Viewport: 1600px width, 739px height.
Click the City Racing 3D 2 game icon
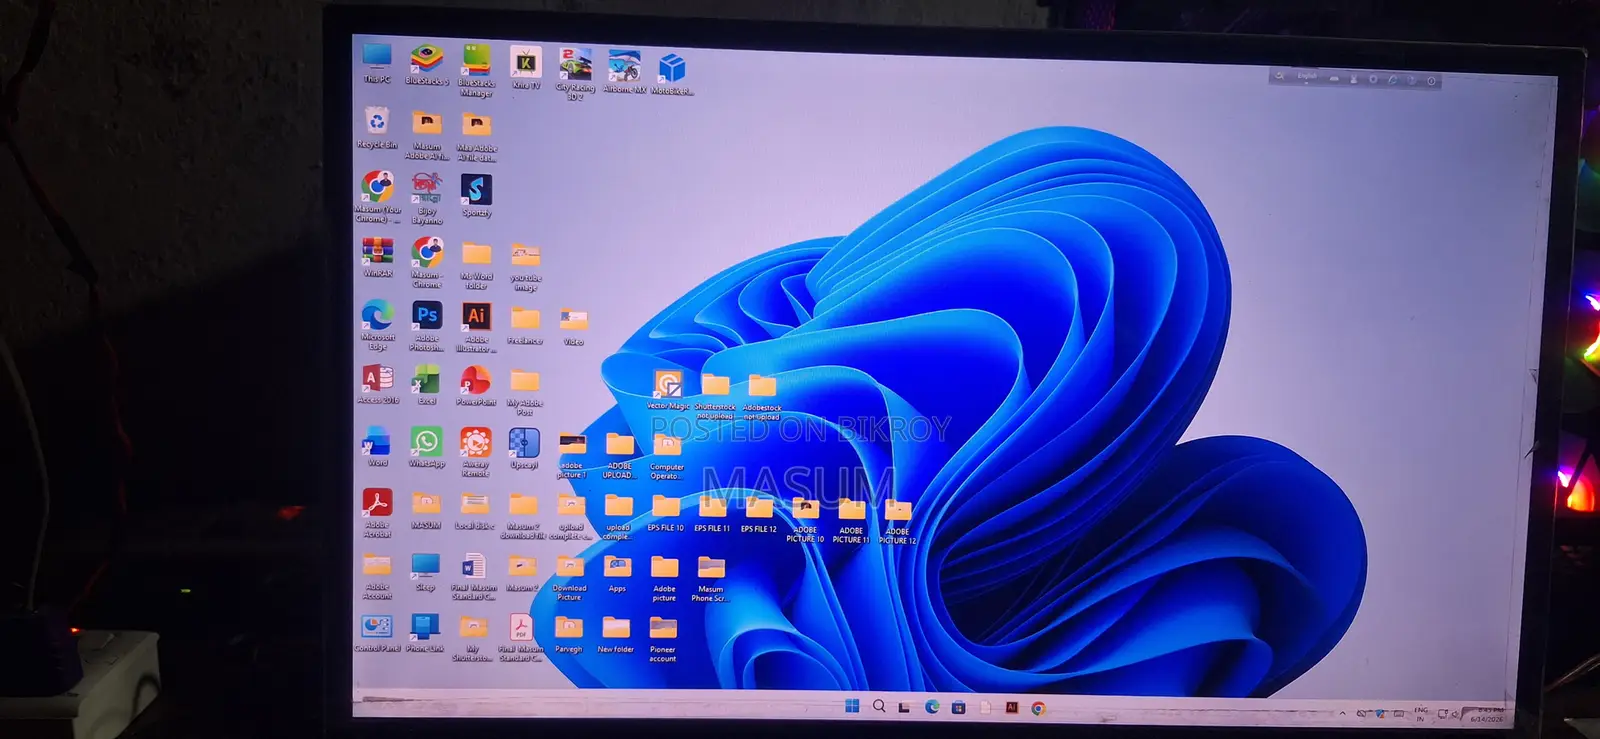575,74
